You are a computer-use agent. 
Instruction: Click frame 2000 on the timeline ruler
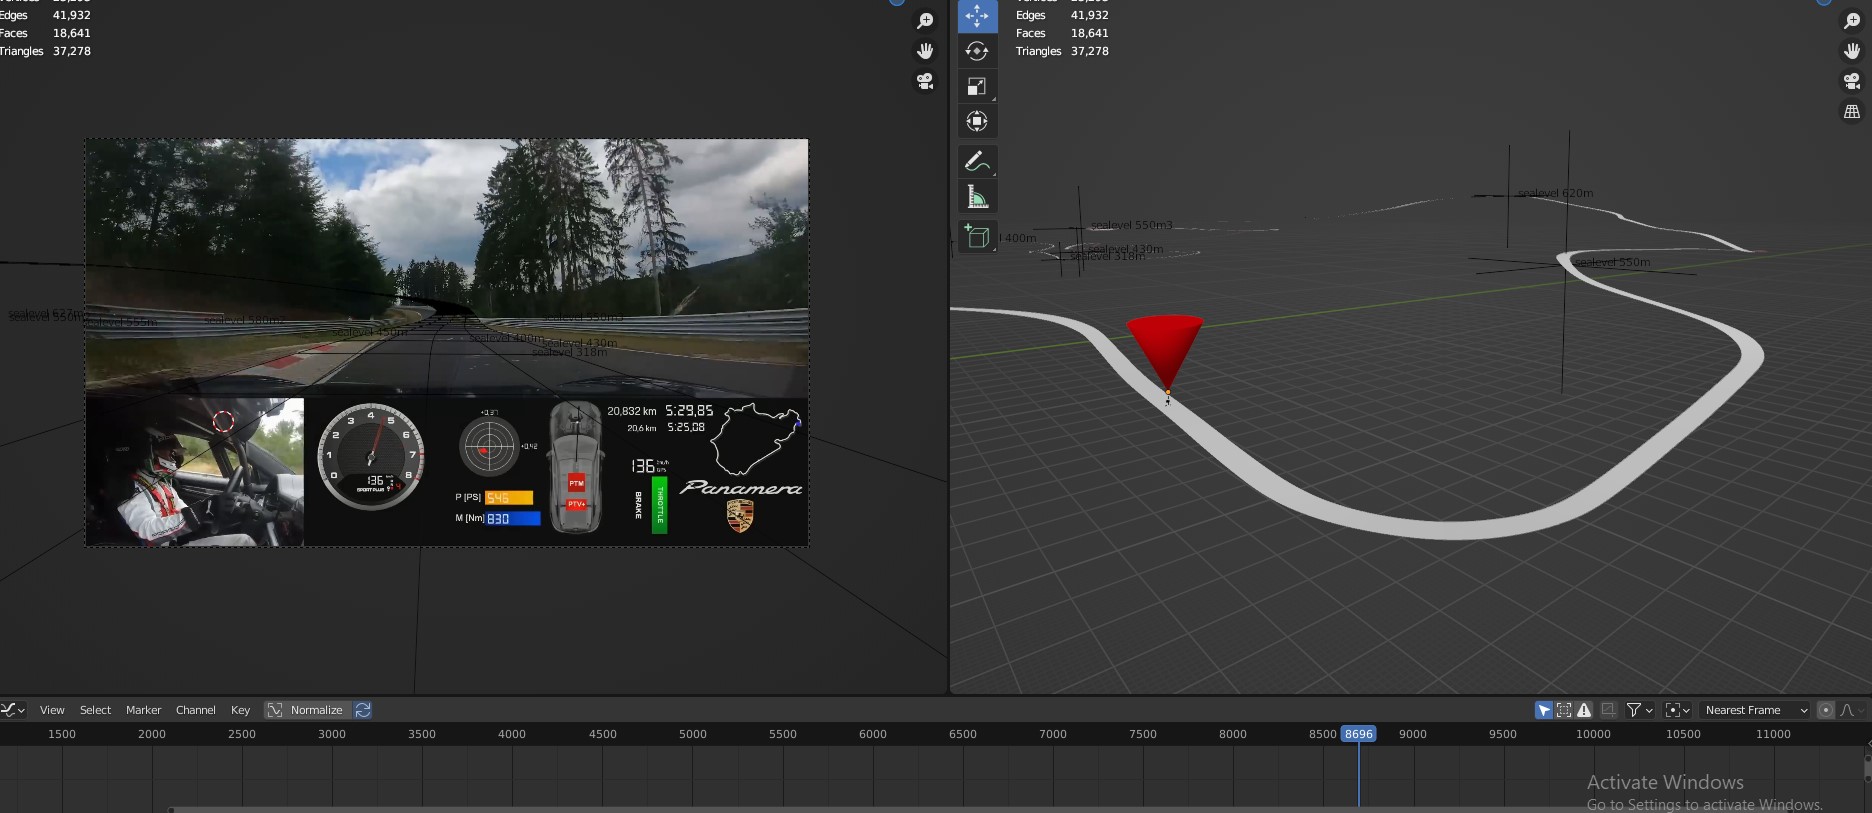tap(152, 734)
